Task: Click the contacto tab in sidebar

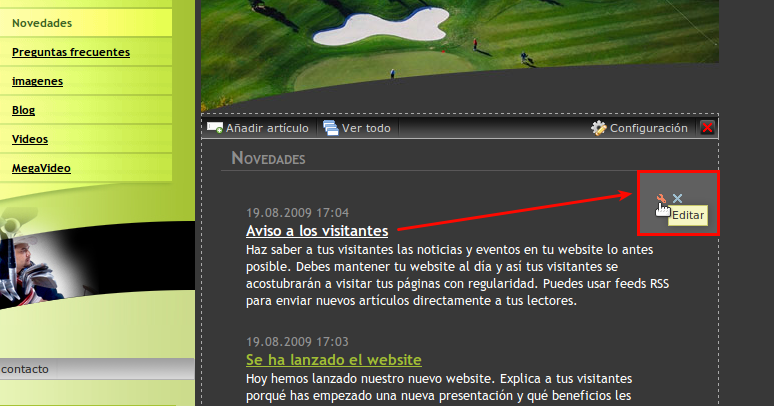Action: (25, 369)
